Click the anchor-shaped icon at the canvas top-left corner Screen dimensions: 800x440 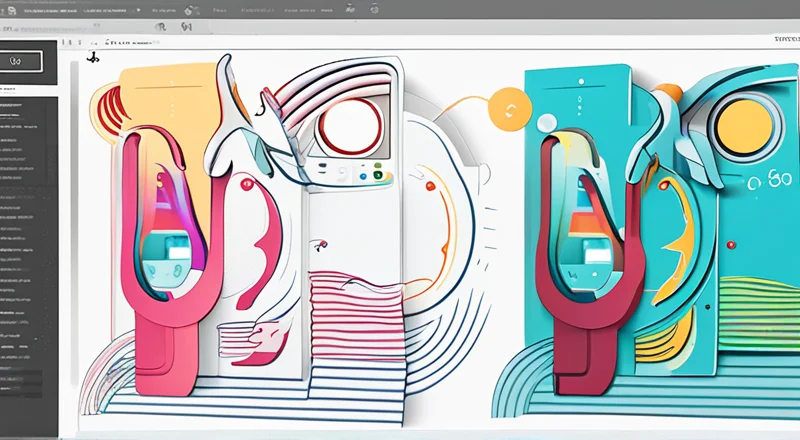click(x=93, y=59)
